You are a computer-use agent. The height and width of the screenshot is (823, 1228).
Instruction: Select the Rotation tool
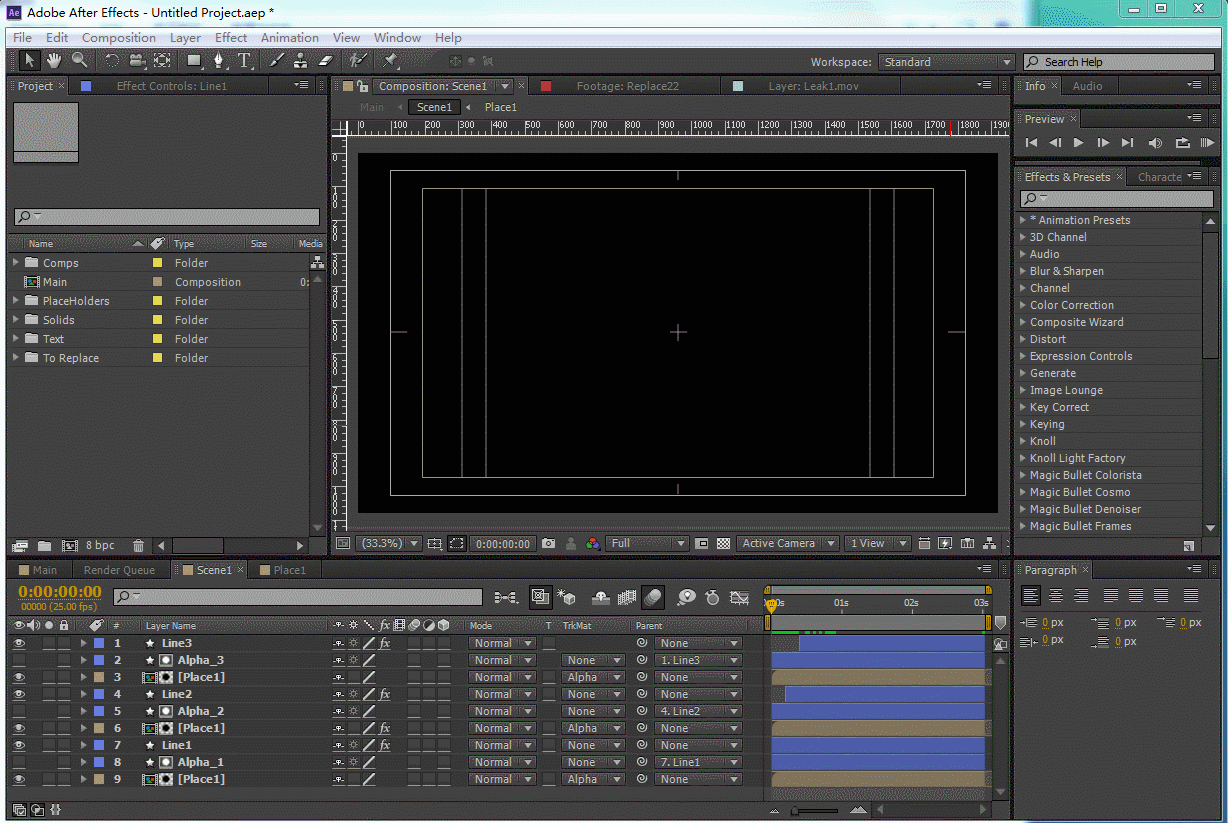112,61
